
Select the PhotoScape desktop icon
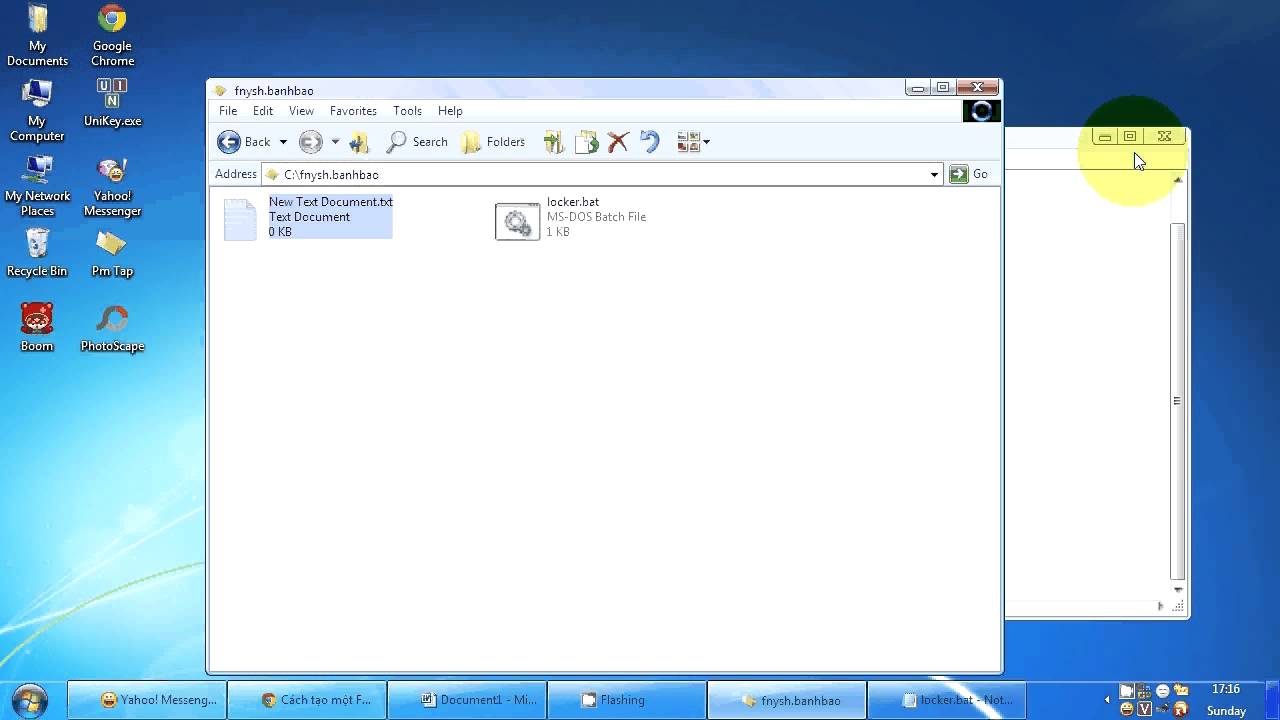(112, 328)
